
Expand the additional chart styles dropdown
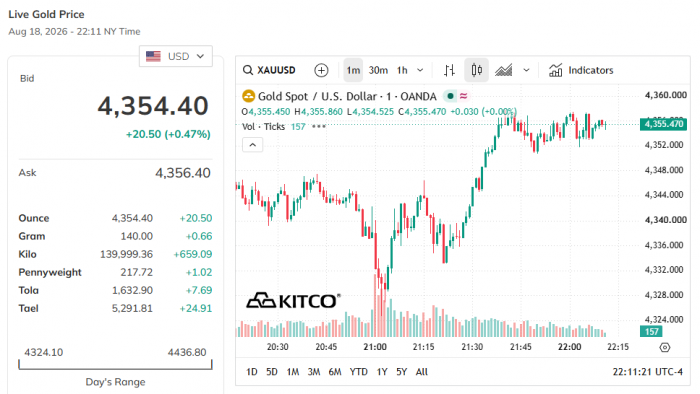pos(526,70)
